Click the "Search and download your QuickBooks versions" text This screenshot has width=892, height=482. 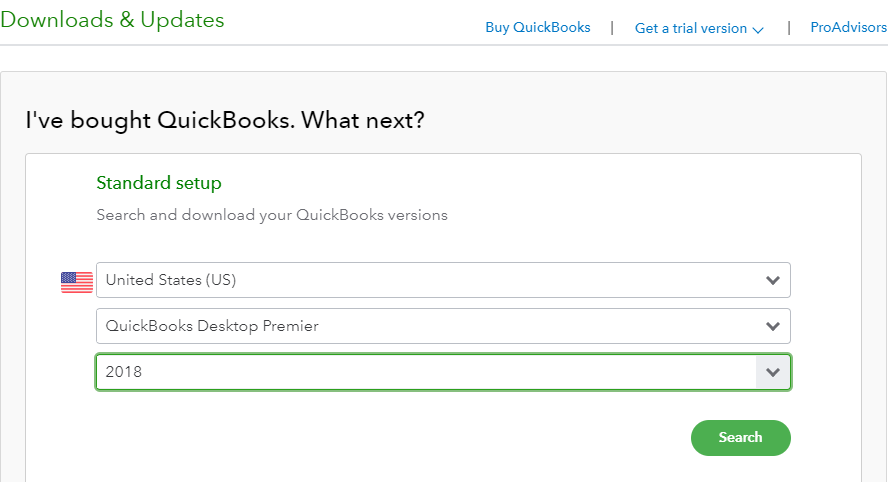[x=272, y=215]
